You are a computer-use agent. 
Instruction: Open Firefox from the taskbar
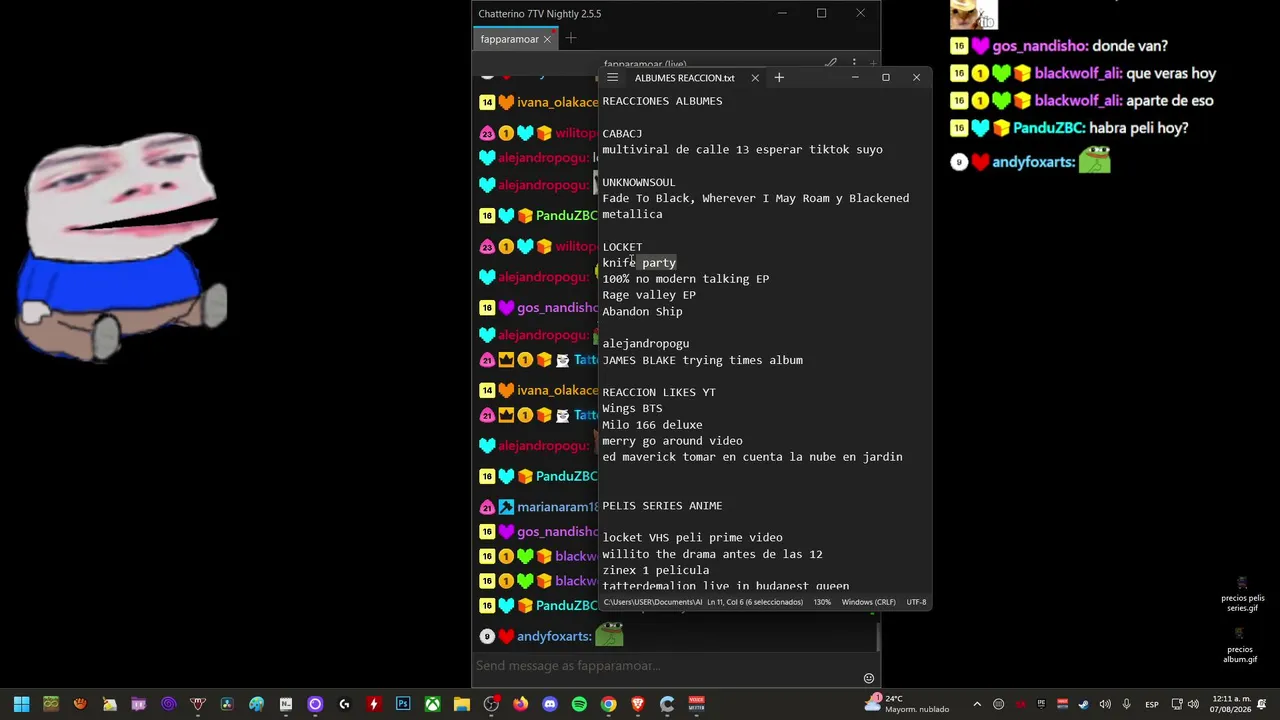coord(520,704)
